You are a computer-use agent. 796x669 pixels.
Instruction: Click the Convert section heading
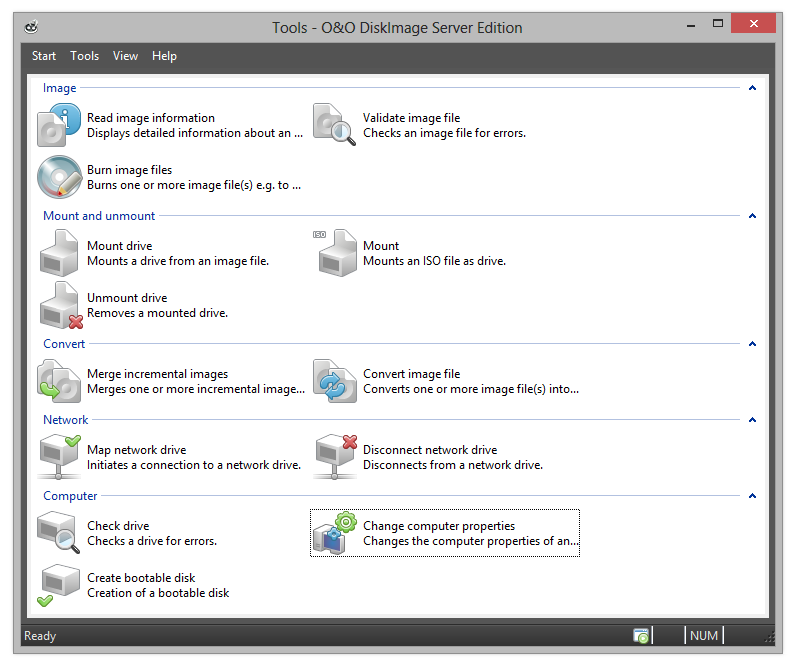[x=64, y=344]
